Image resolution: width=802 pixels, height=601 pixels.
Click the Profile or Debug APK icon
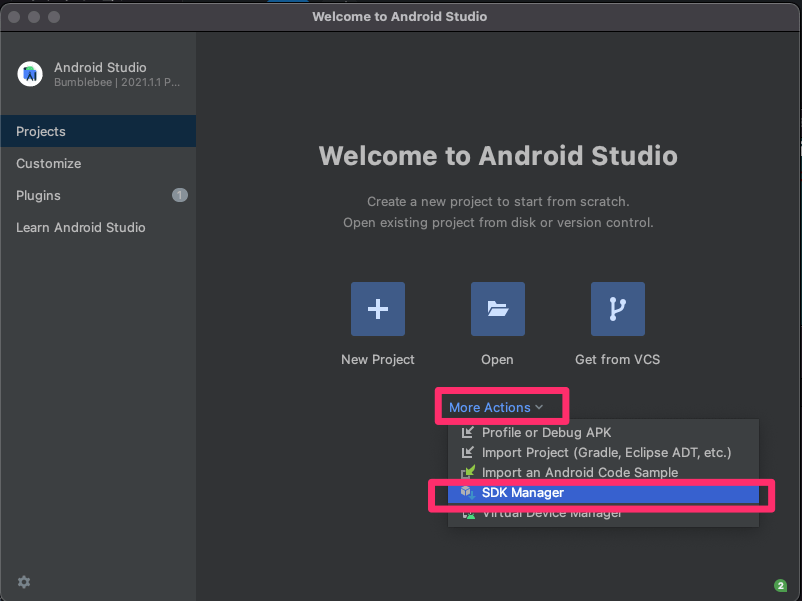(x=467, y=433)
